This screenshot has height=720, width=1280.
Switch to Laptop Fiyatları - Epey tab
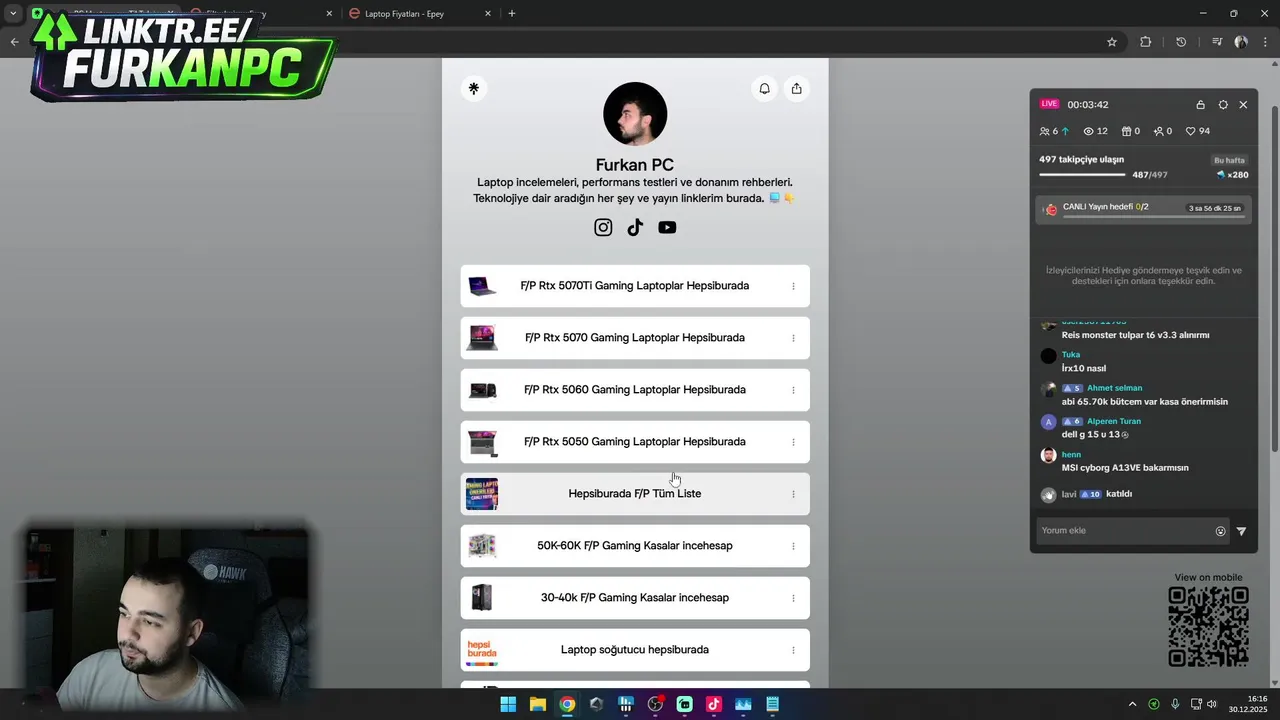click(419, 14)
